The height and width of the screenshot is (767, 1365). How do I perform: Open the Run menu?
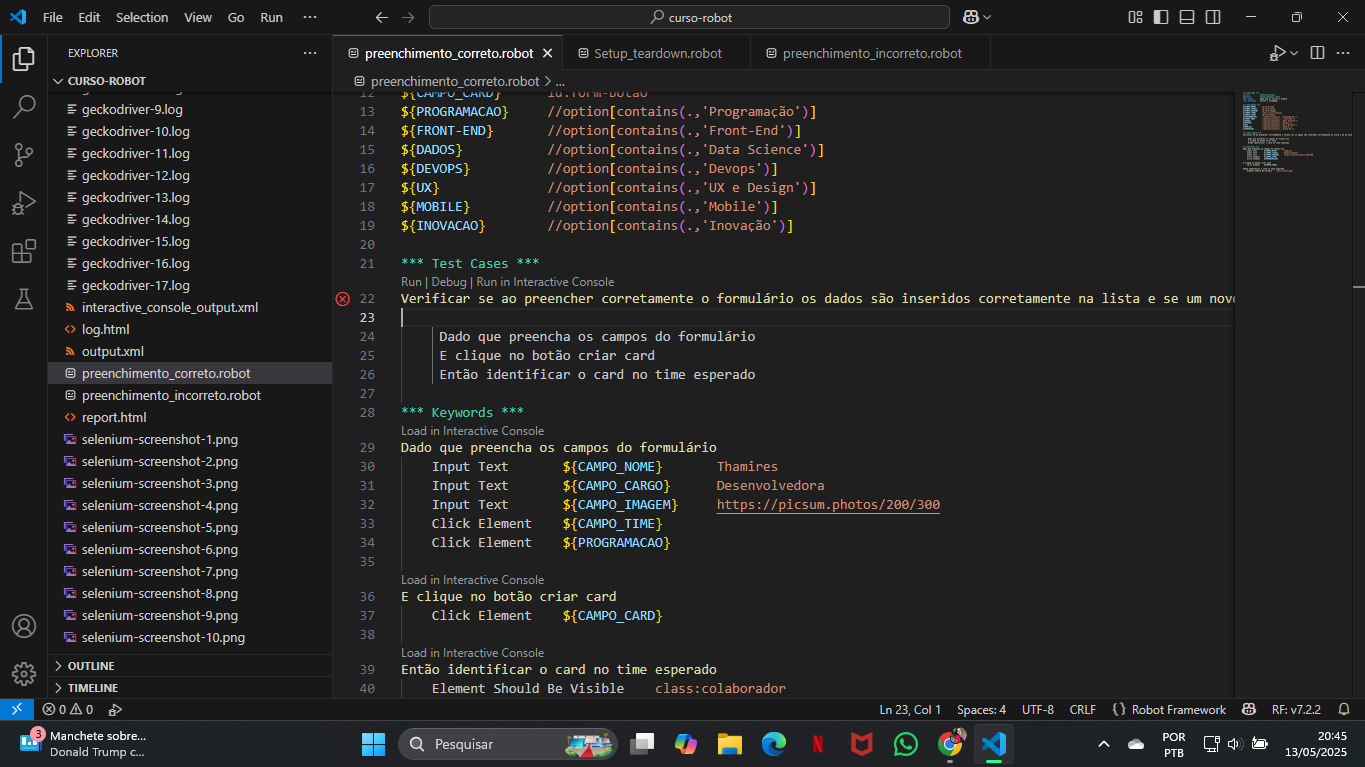coord(271,17)
